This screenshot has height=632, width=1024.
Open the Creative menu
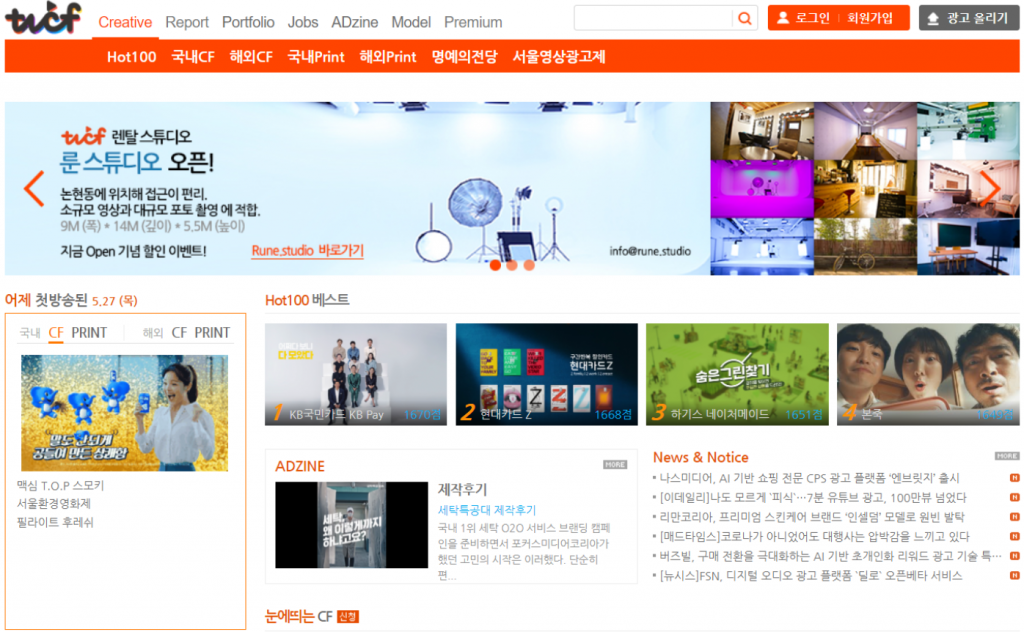125,22
